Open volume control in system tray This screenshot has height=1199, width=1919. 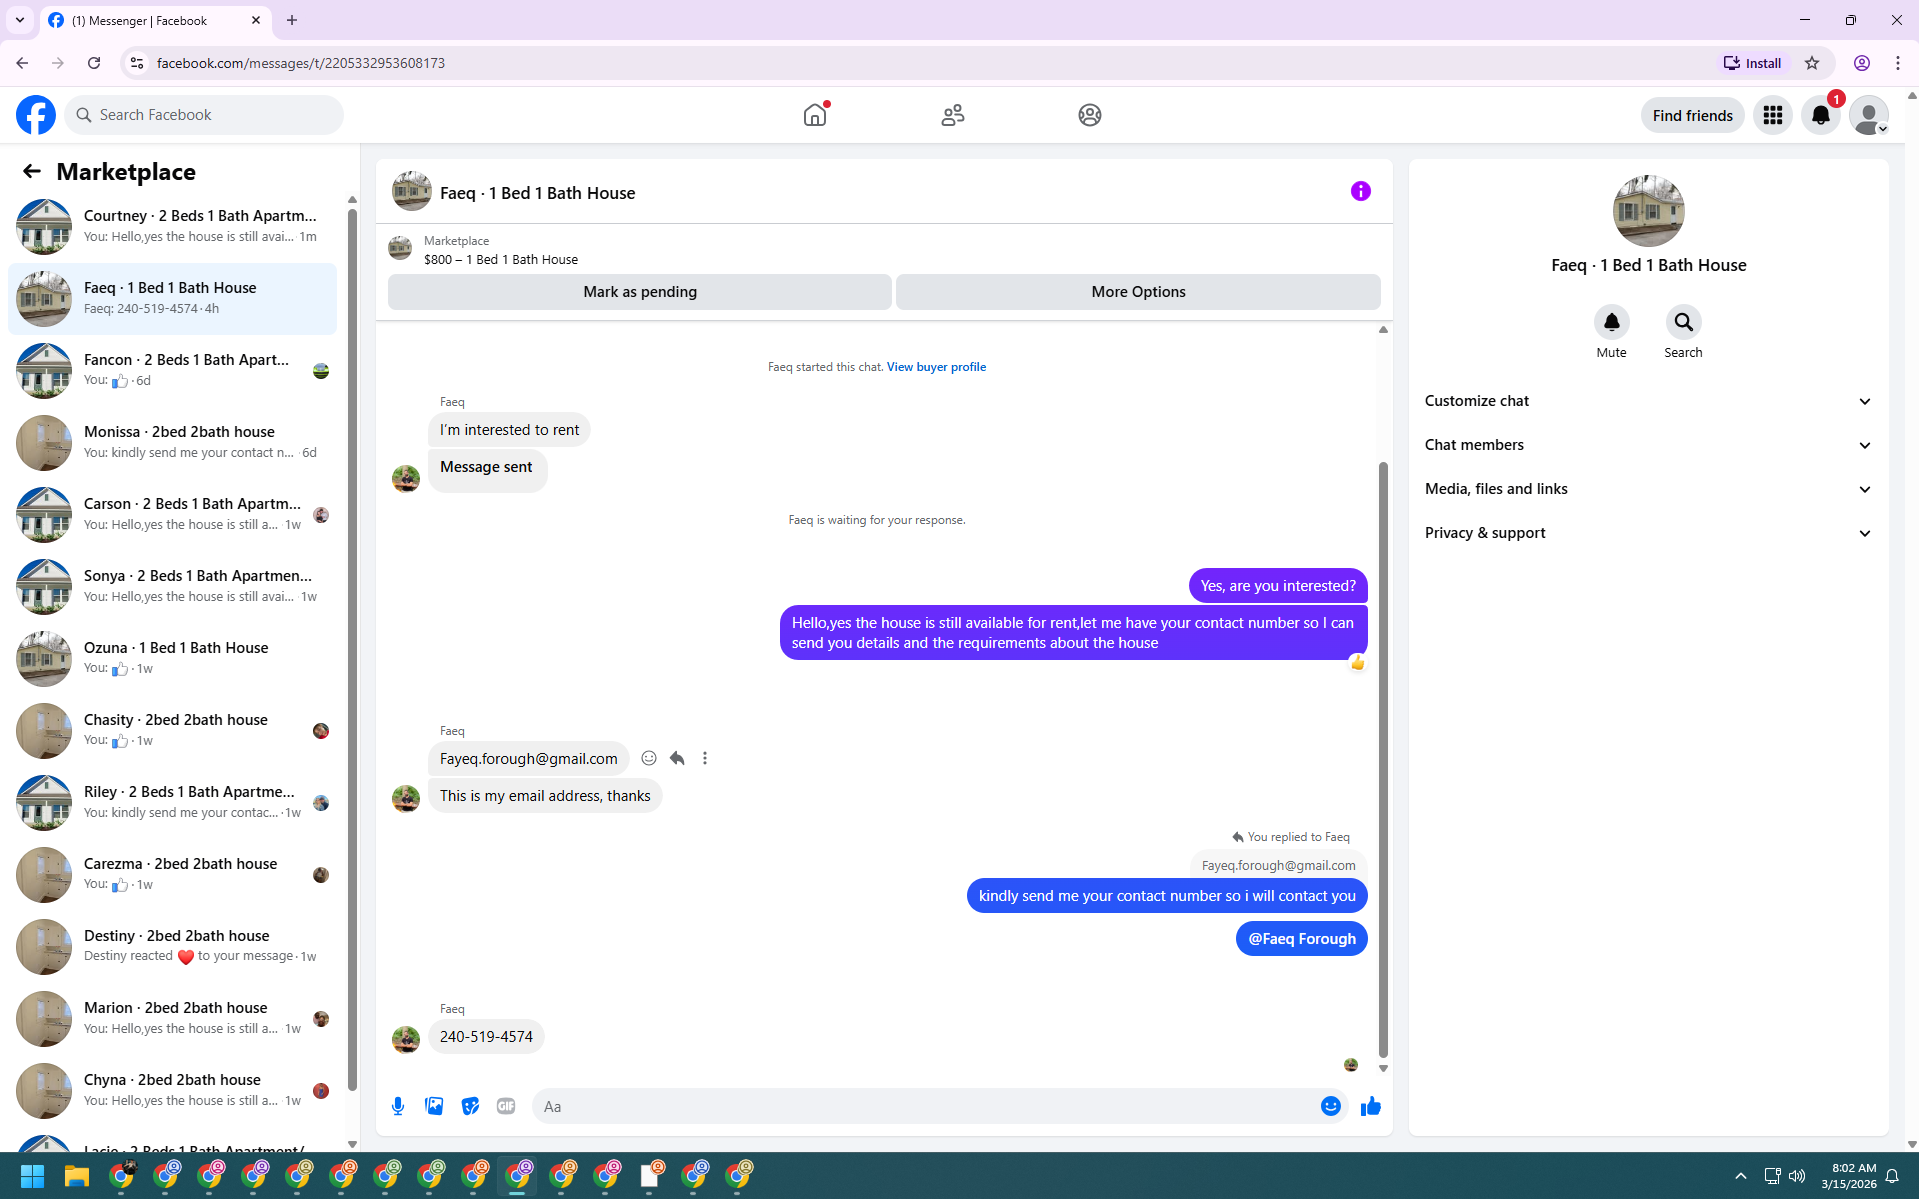(x=1797, y=1176)
